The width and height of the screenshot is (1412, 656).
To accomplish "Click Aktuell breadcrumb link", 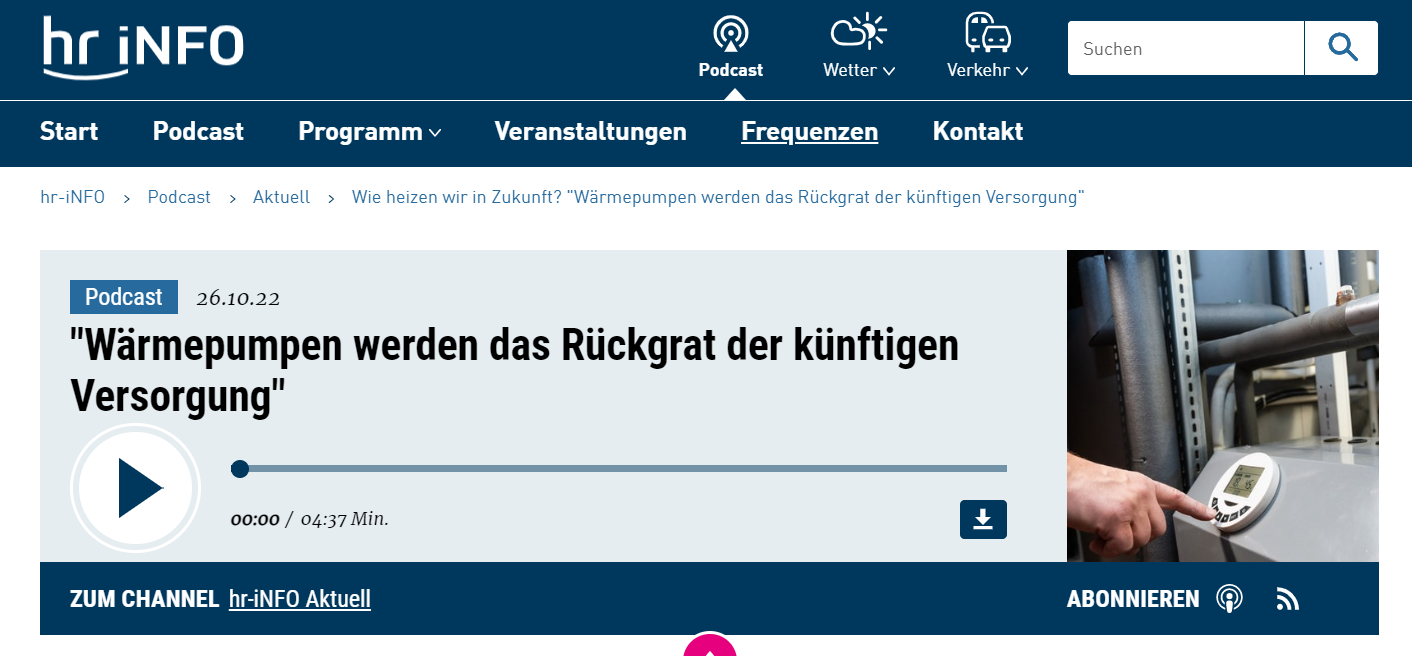I will click(281, 197).
